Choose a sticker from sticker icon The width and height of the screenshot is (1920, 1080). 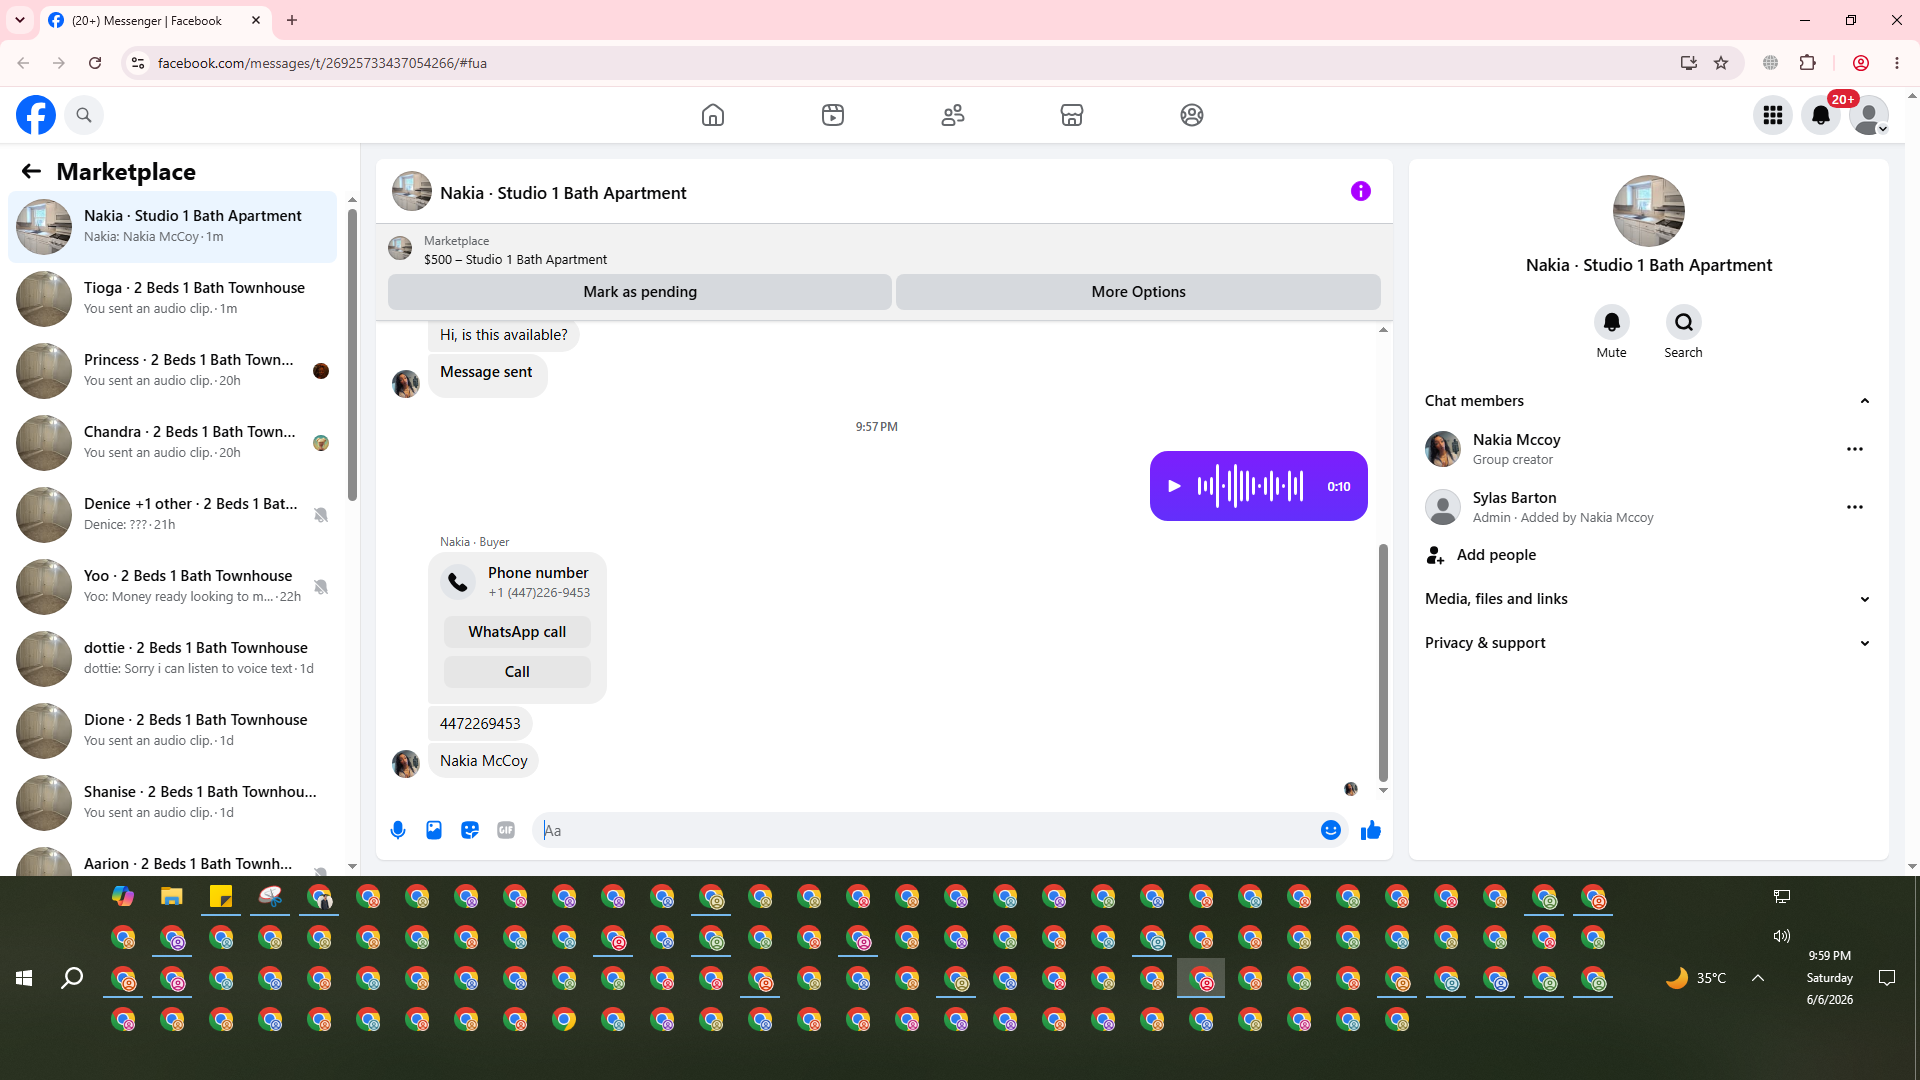pos(470,830)
